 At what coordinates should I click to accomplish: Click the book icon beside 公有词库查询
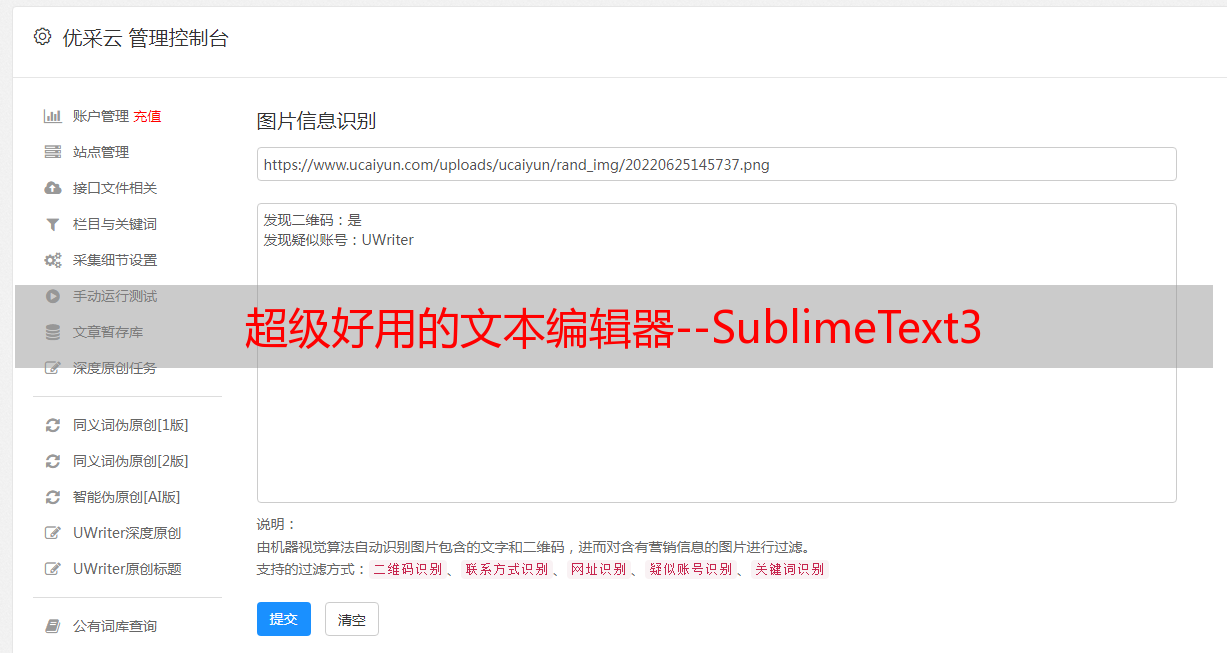coord(53,626)
